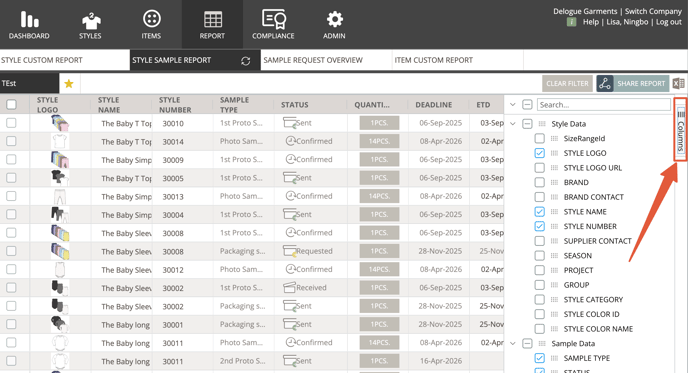This screenshot has height=373, width=688.
Task: Toggle the Columns side panel tab
Action: coord(681,129)
